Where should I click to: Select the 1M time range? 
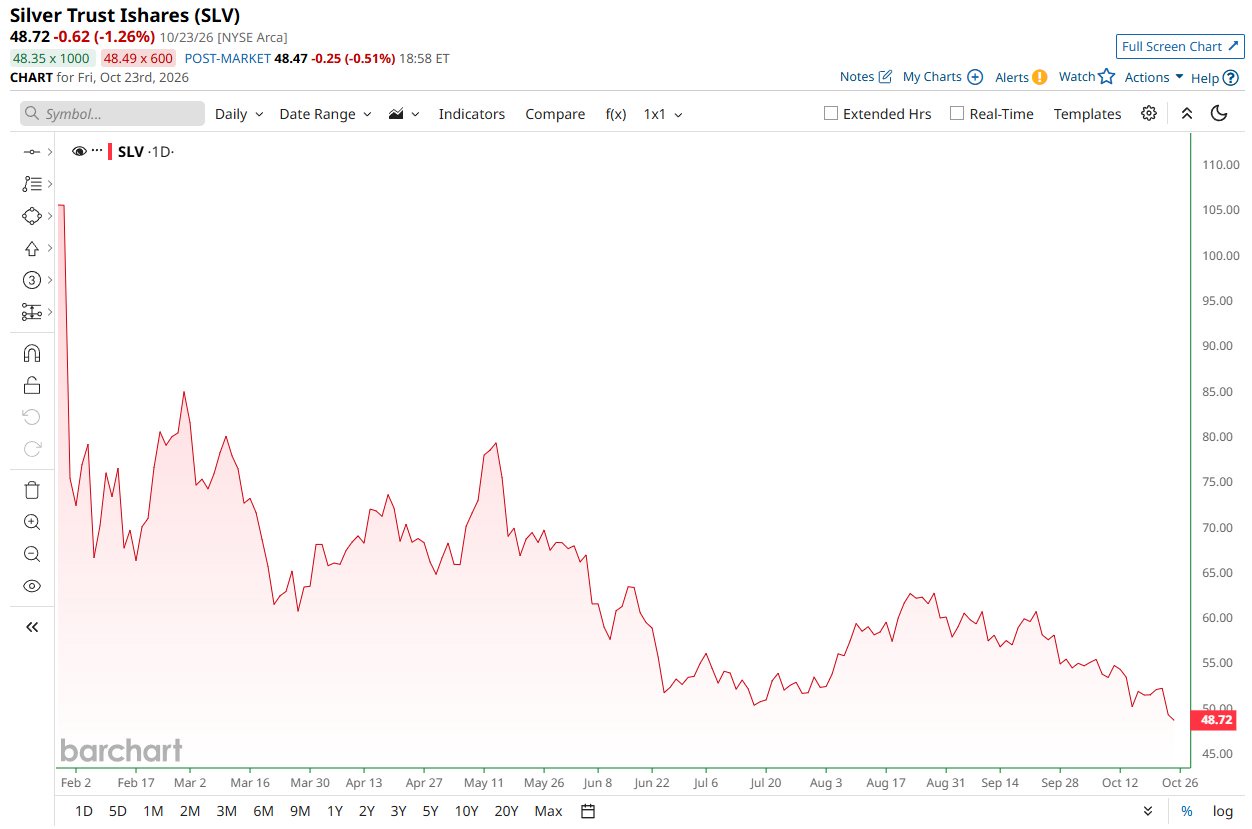click(x=153, y=811)
